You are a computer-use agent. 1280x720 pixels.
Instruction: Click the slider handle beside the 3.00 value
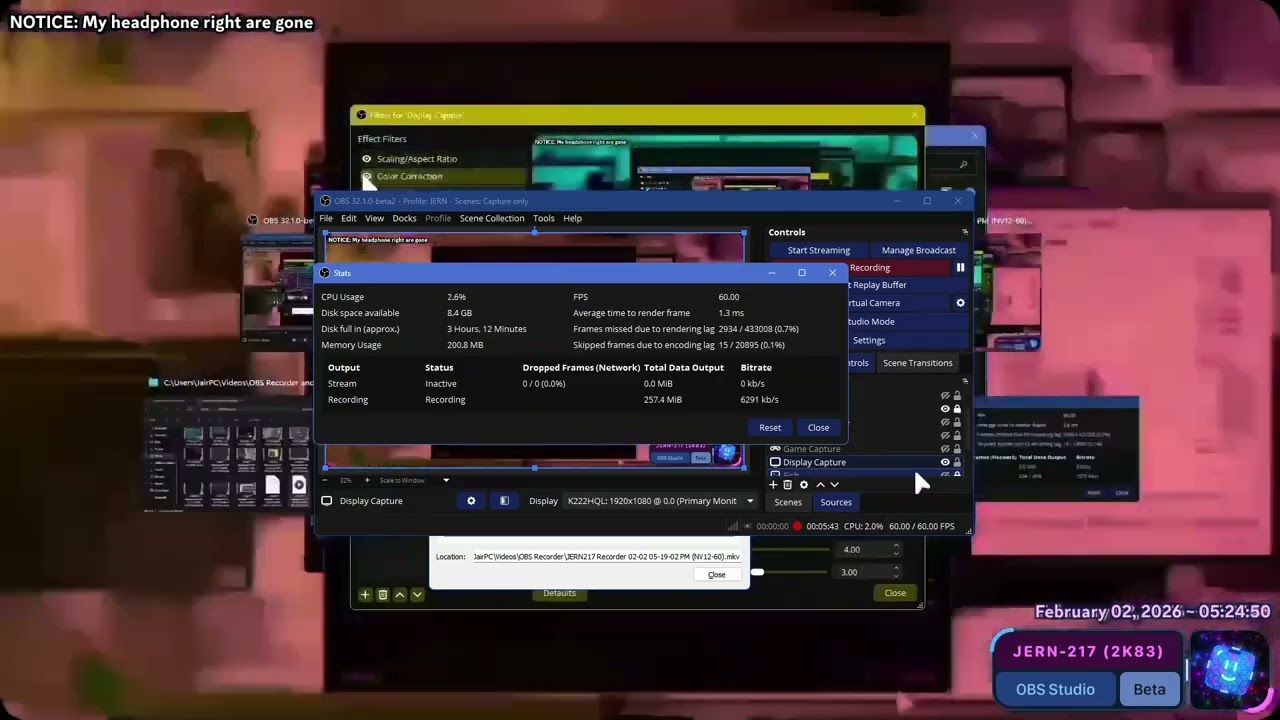point(758,572)
